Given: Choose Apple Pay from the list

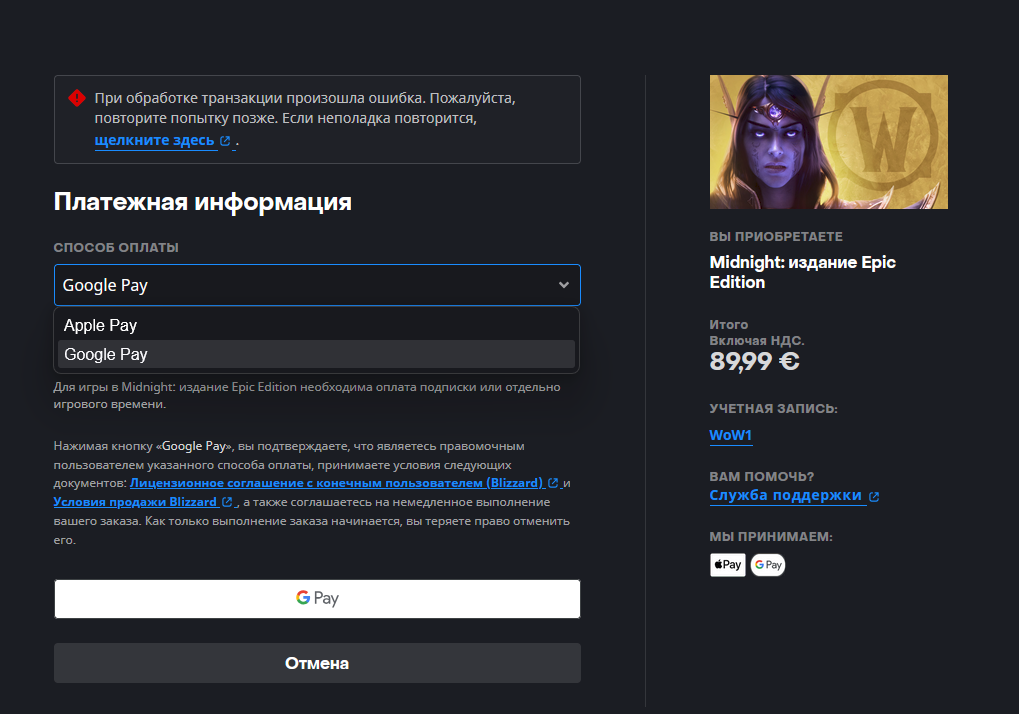Looking at the screenshot, I should (x=316, y=325).
